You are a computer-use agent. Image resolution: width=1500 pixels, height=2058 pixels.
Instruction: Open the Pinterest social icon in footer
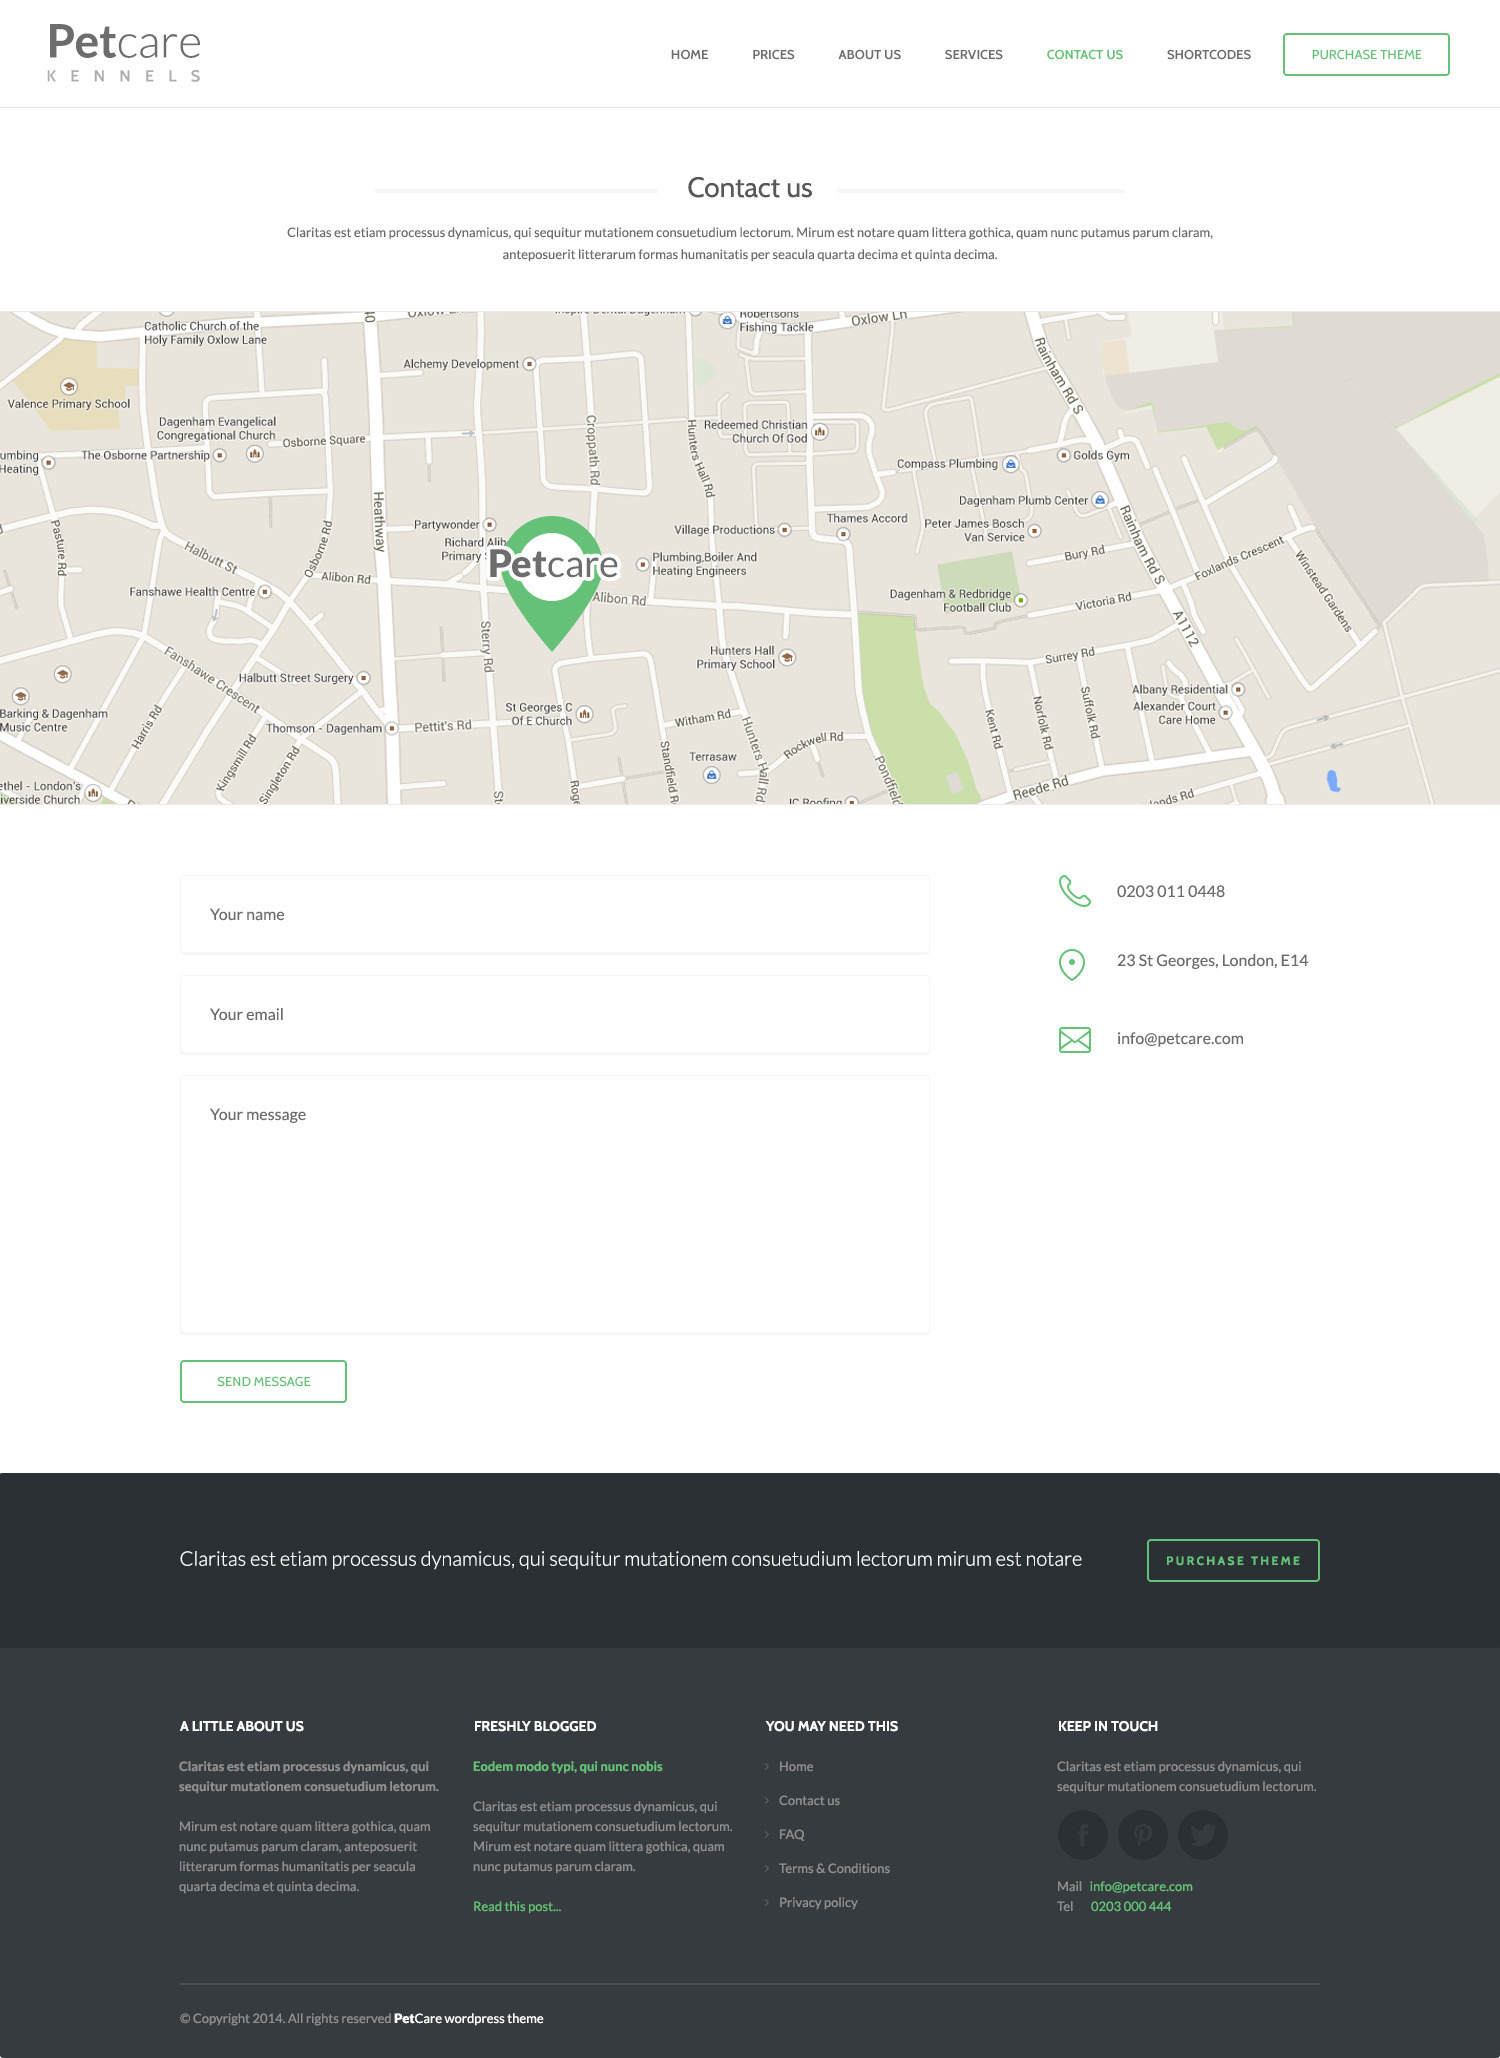point(1143,1835)
